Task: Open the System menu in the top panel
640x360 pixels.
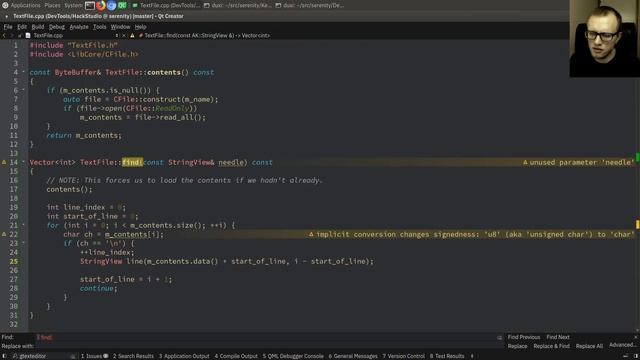Action: click(73, 5)
